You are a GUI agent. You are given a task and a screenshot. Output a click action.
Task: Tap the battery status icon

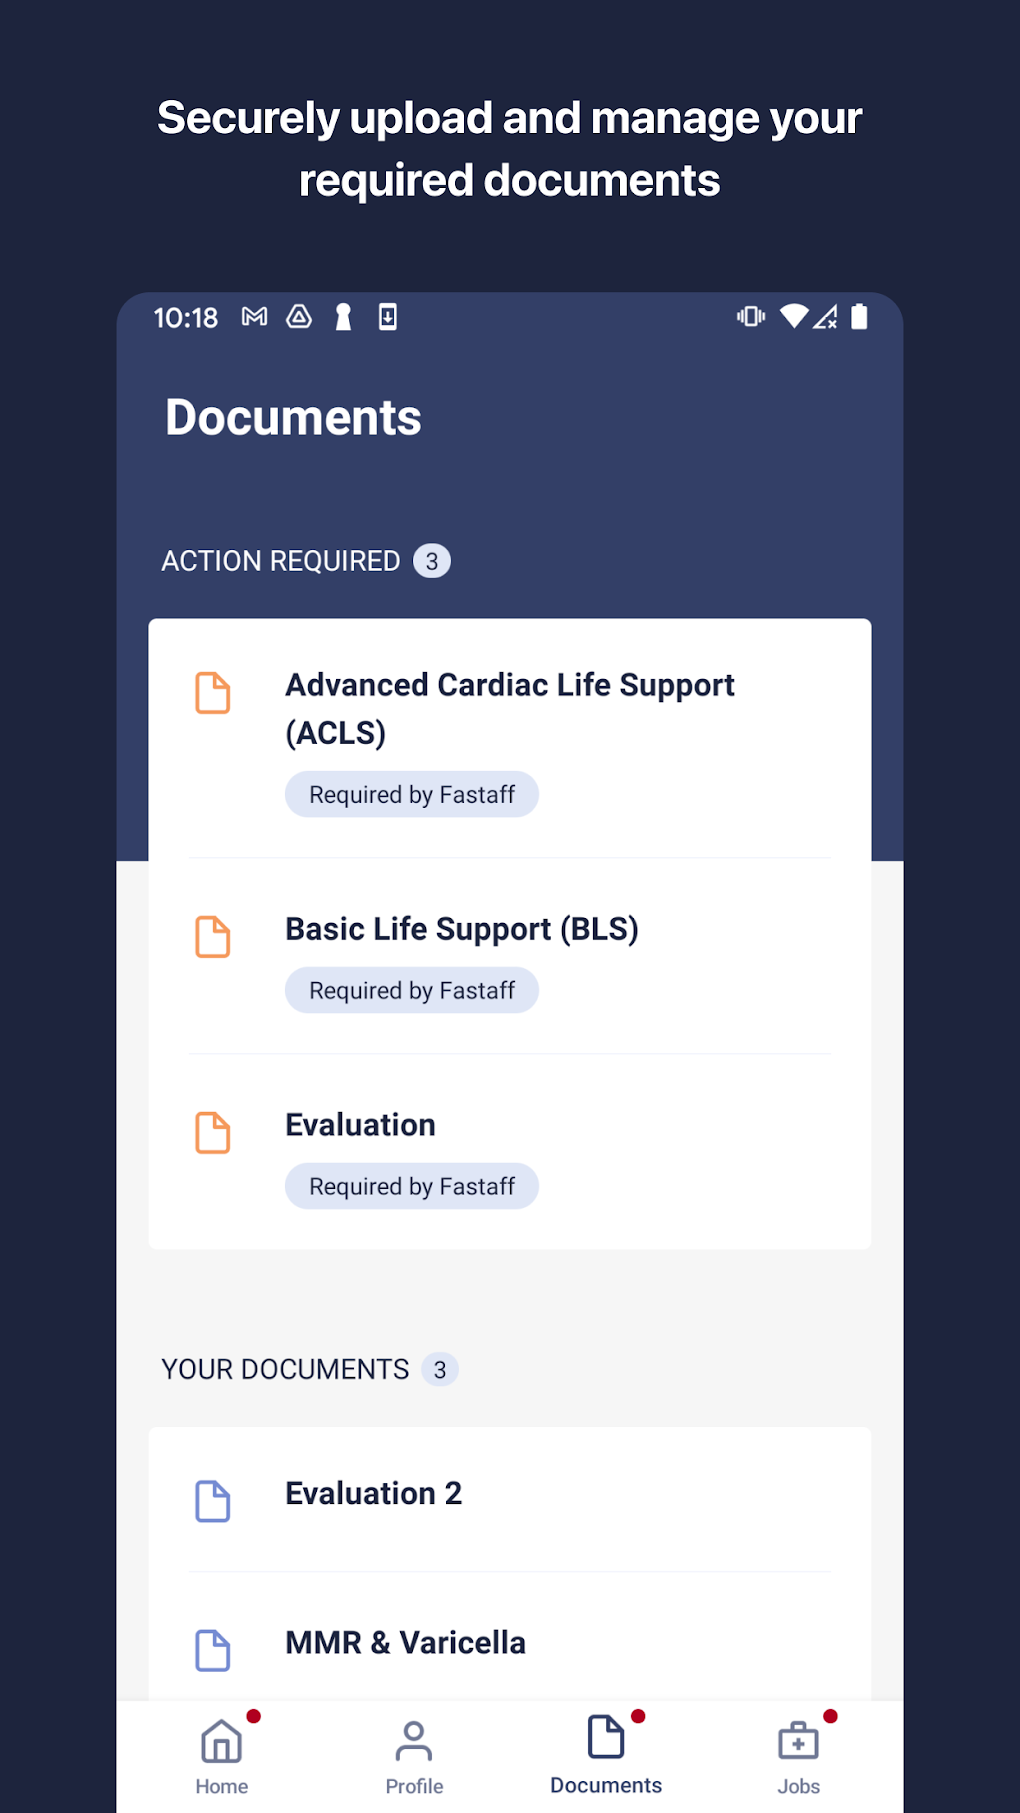859,317
